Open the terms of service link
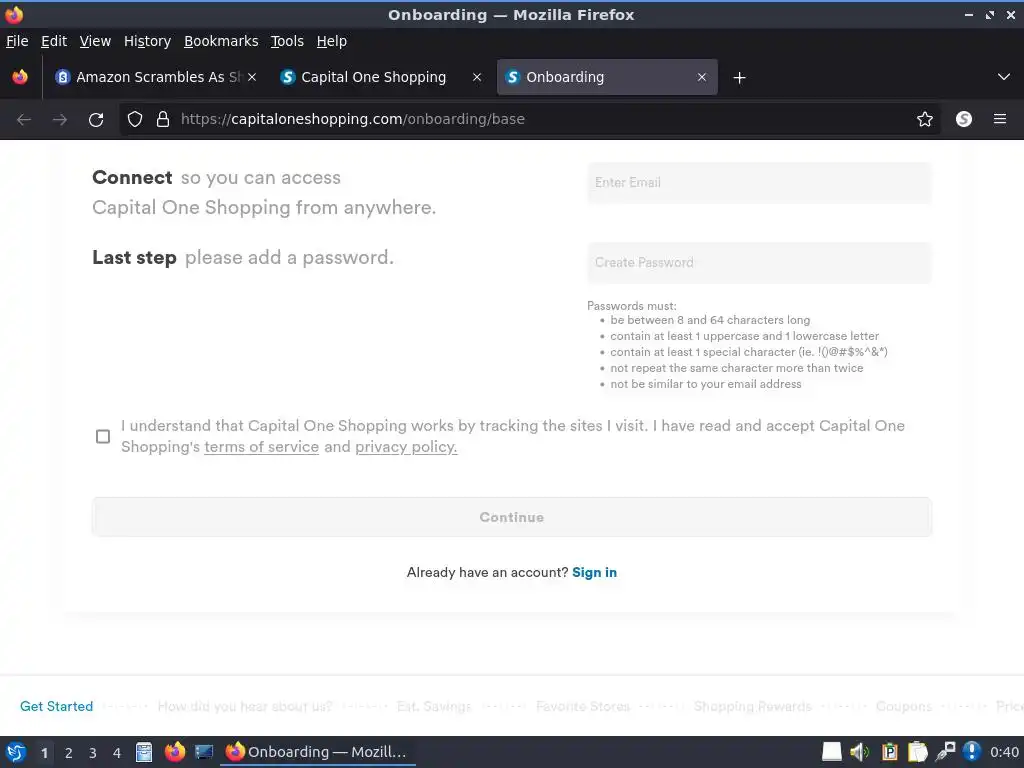Screen dimensions: 1024x768 point(261,447)
